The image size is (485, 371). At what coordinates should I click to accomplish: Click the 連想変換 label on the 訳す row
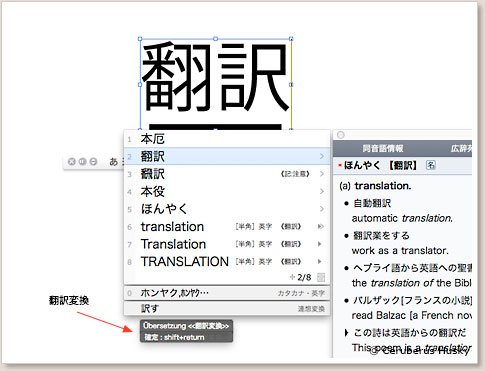[x=311, y=309]
